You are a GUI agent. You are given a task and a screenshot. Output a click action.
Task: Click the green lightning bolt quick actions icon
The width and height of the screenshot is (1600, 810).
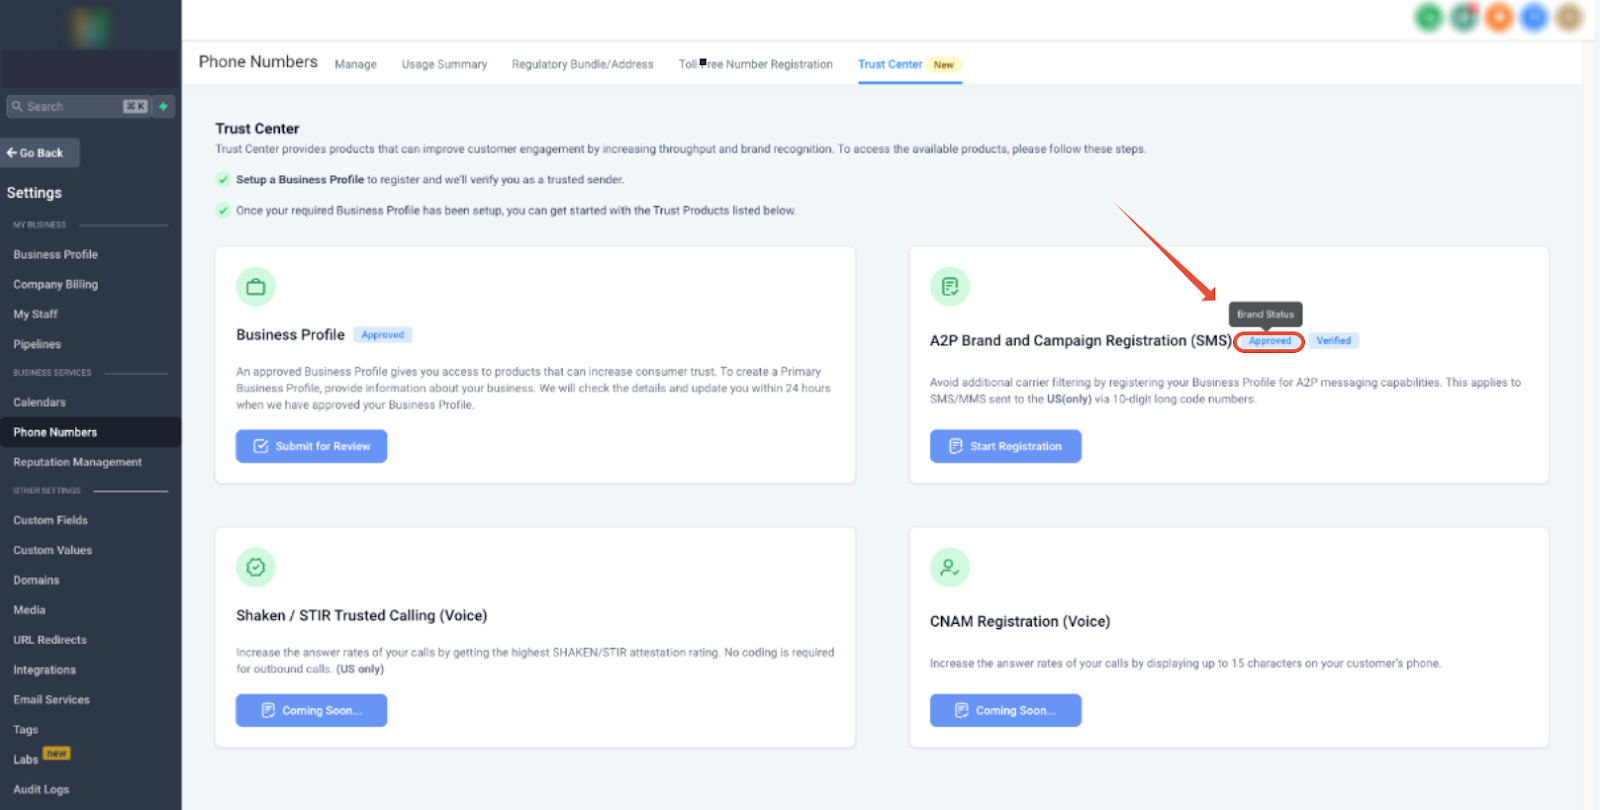coord(163,106)
